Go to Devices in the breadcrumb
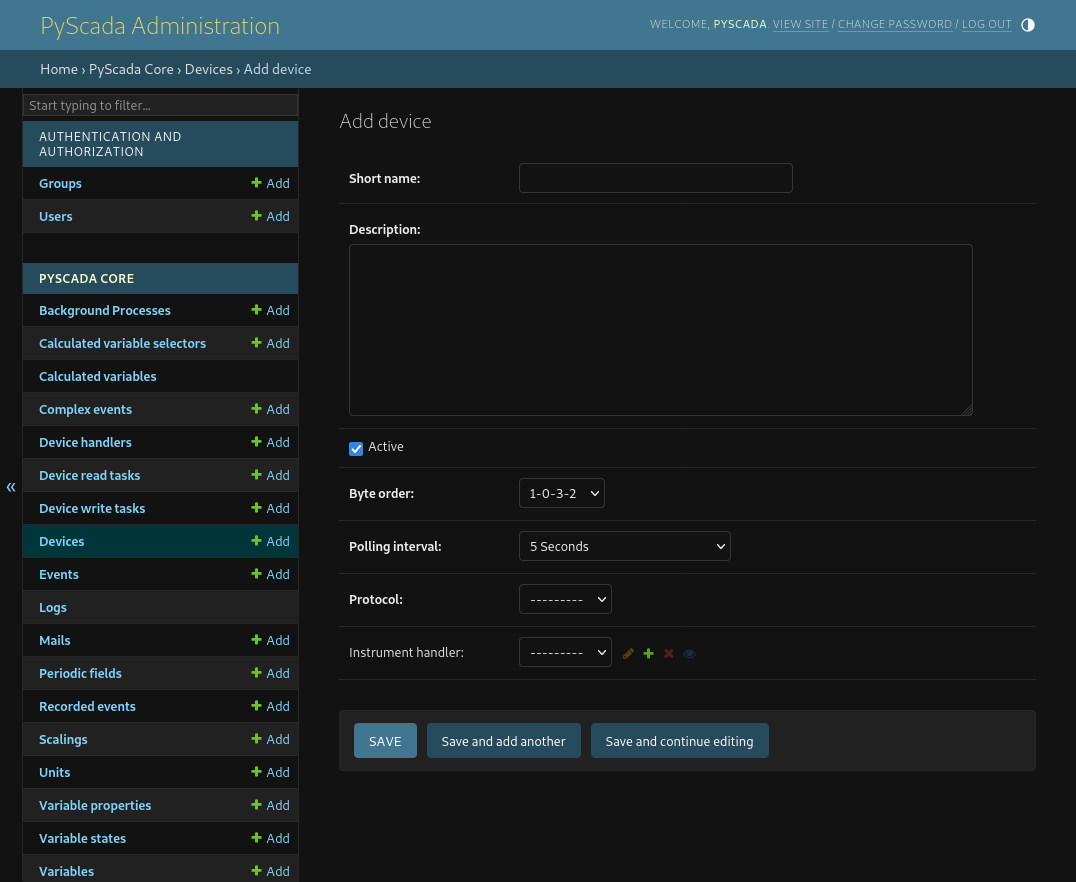This screenshot has height=882, width=1076. pos(209,69)
